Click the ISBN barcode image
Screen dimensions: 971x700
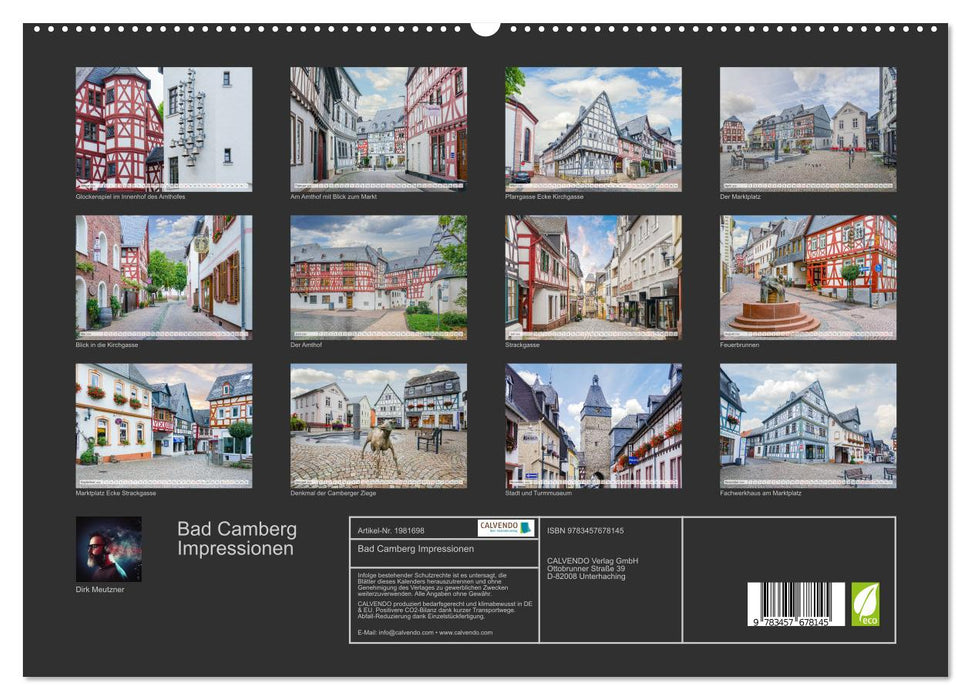(x=795, y=606)
